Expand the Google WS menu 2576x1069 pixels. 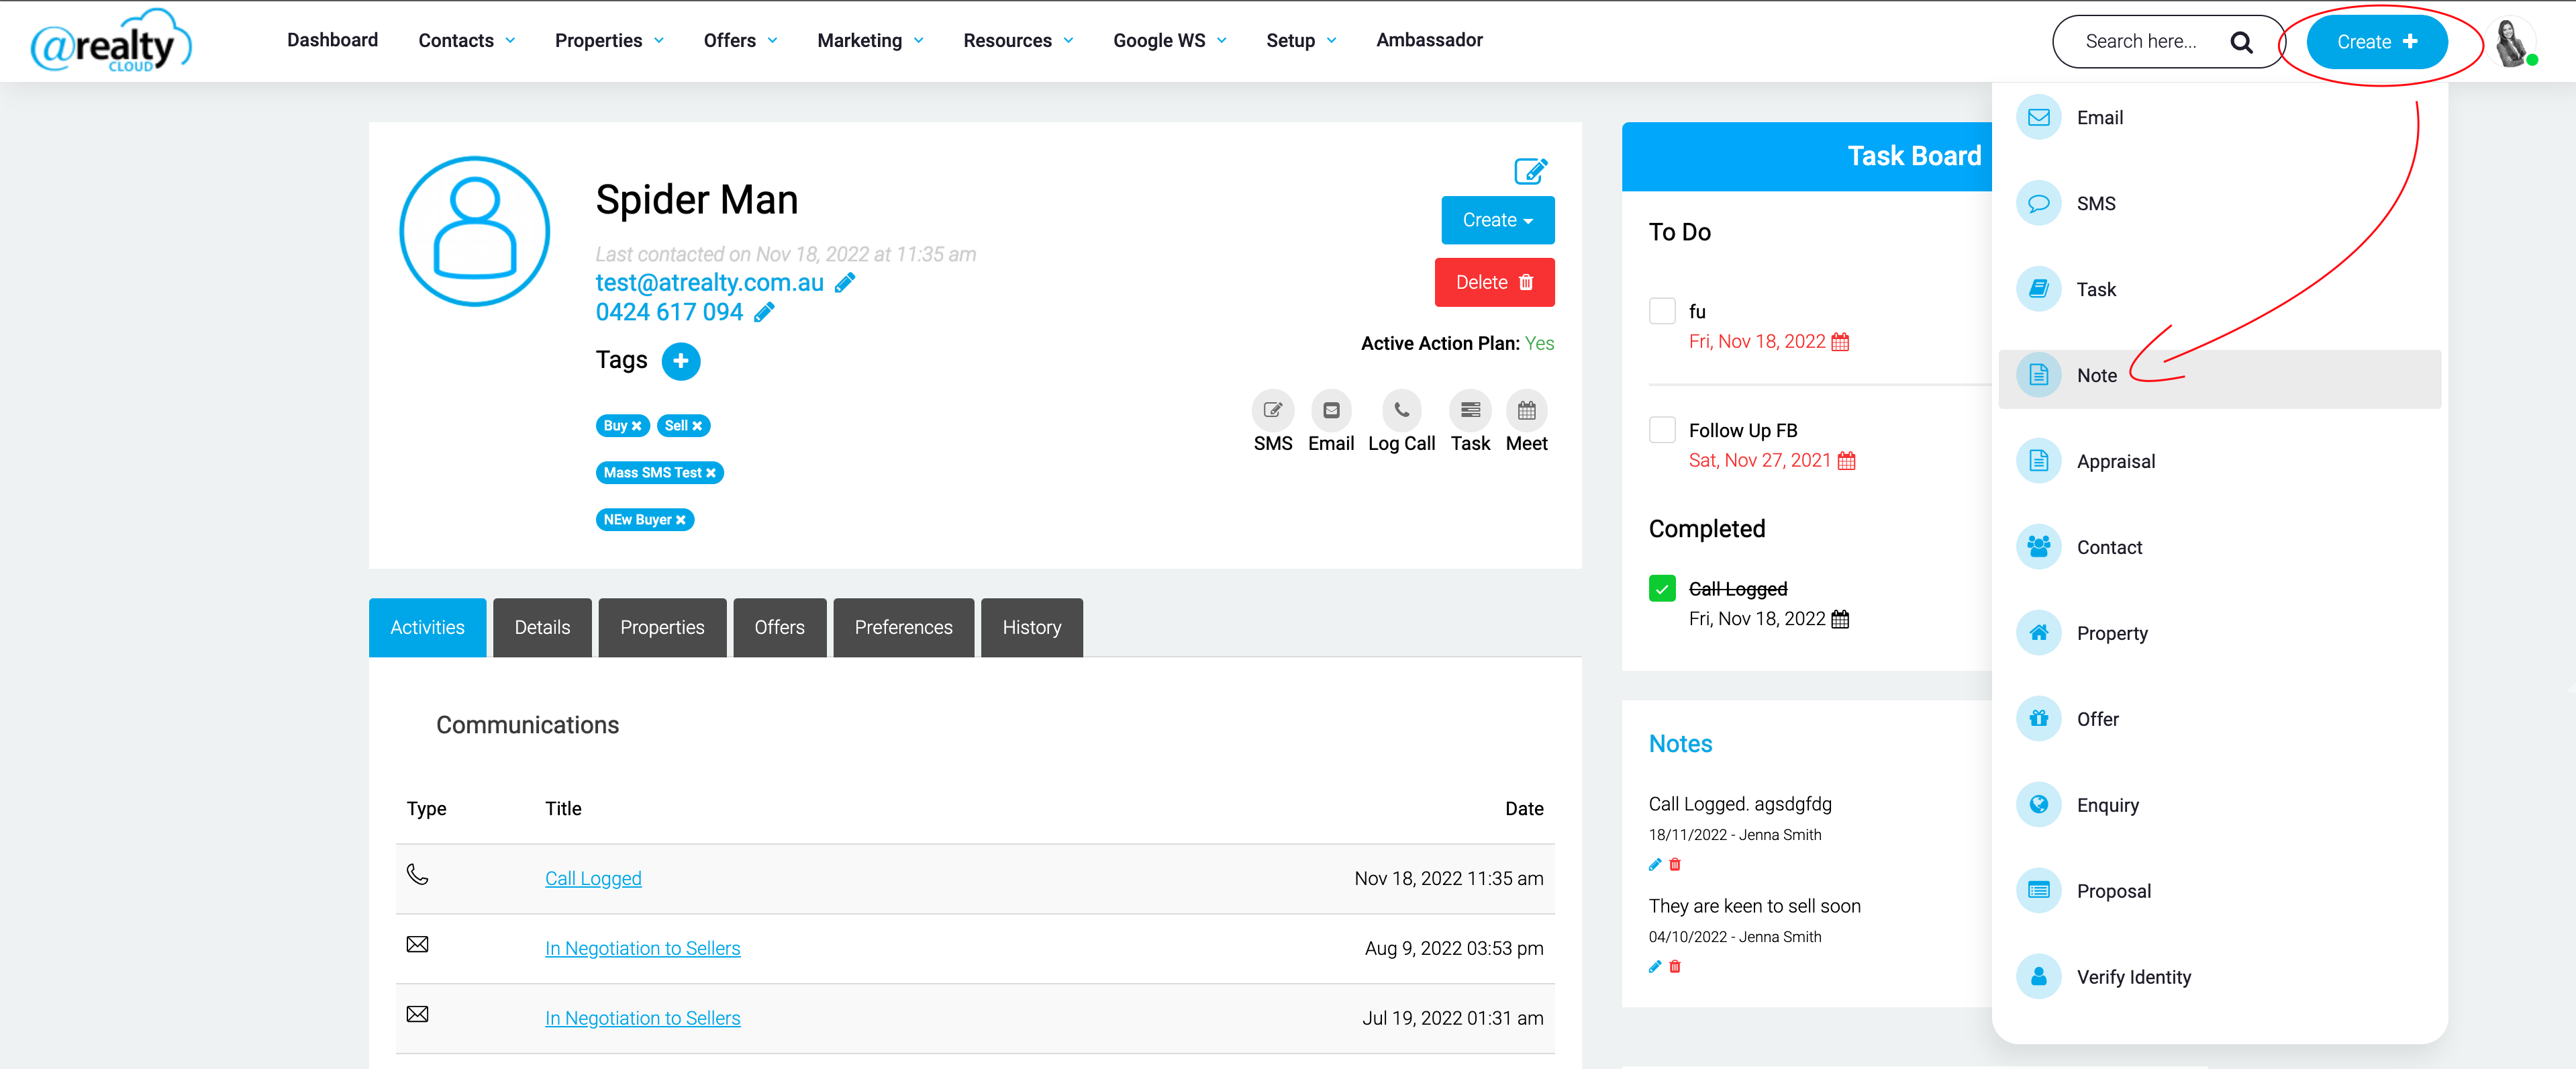click(x=1170, y=41)
